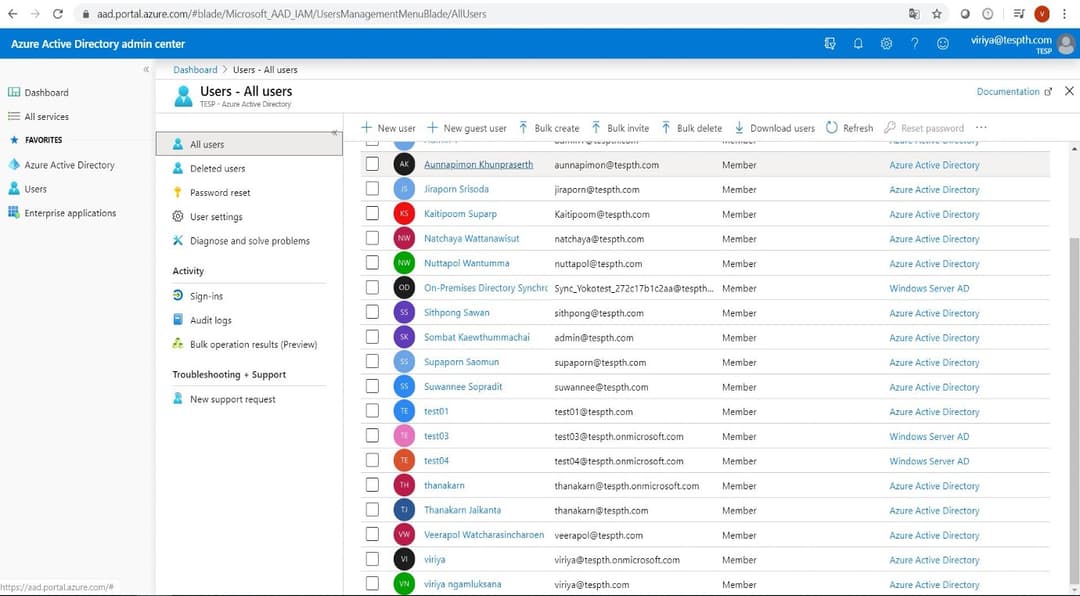This screenshot has height=596, width=1080.
Task: Check the box for viriya ngamluksana
Action: tap(373, 584)
